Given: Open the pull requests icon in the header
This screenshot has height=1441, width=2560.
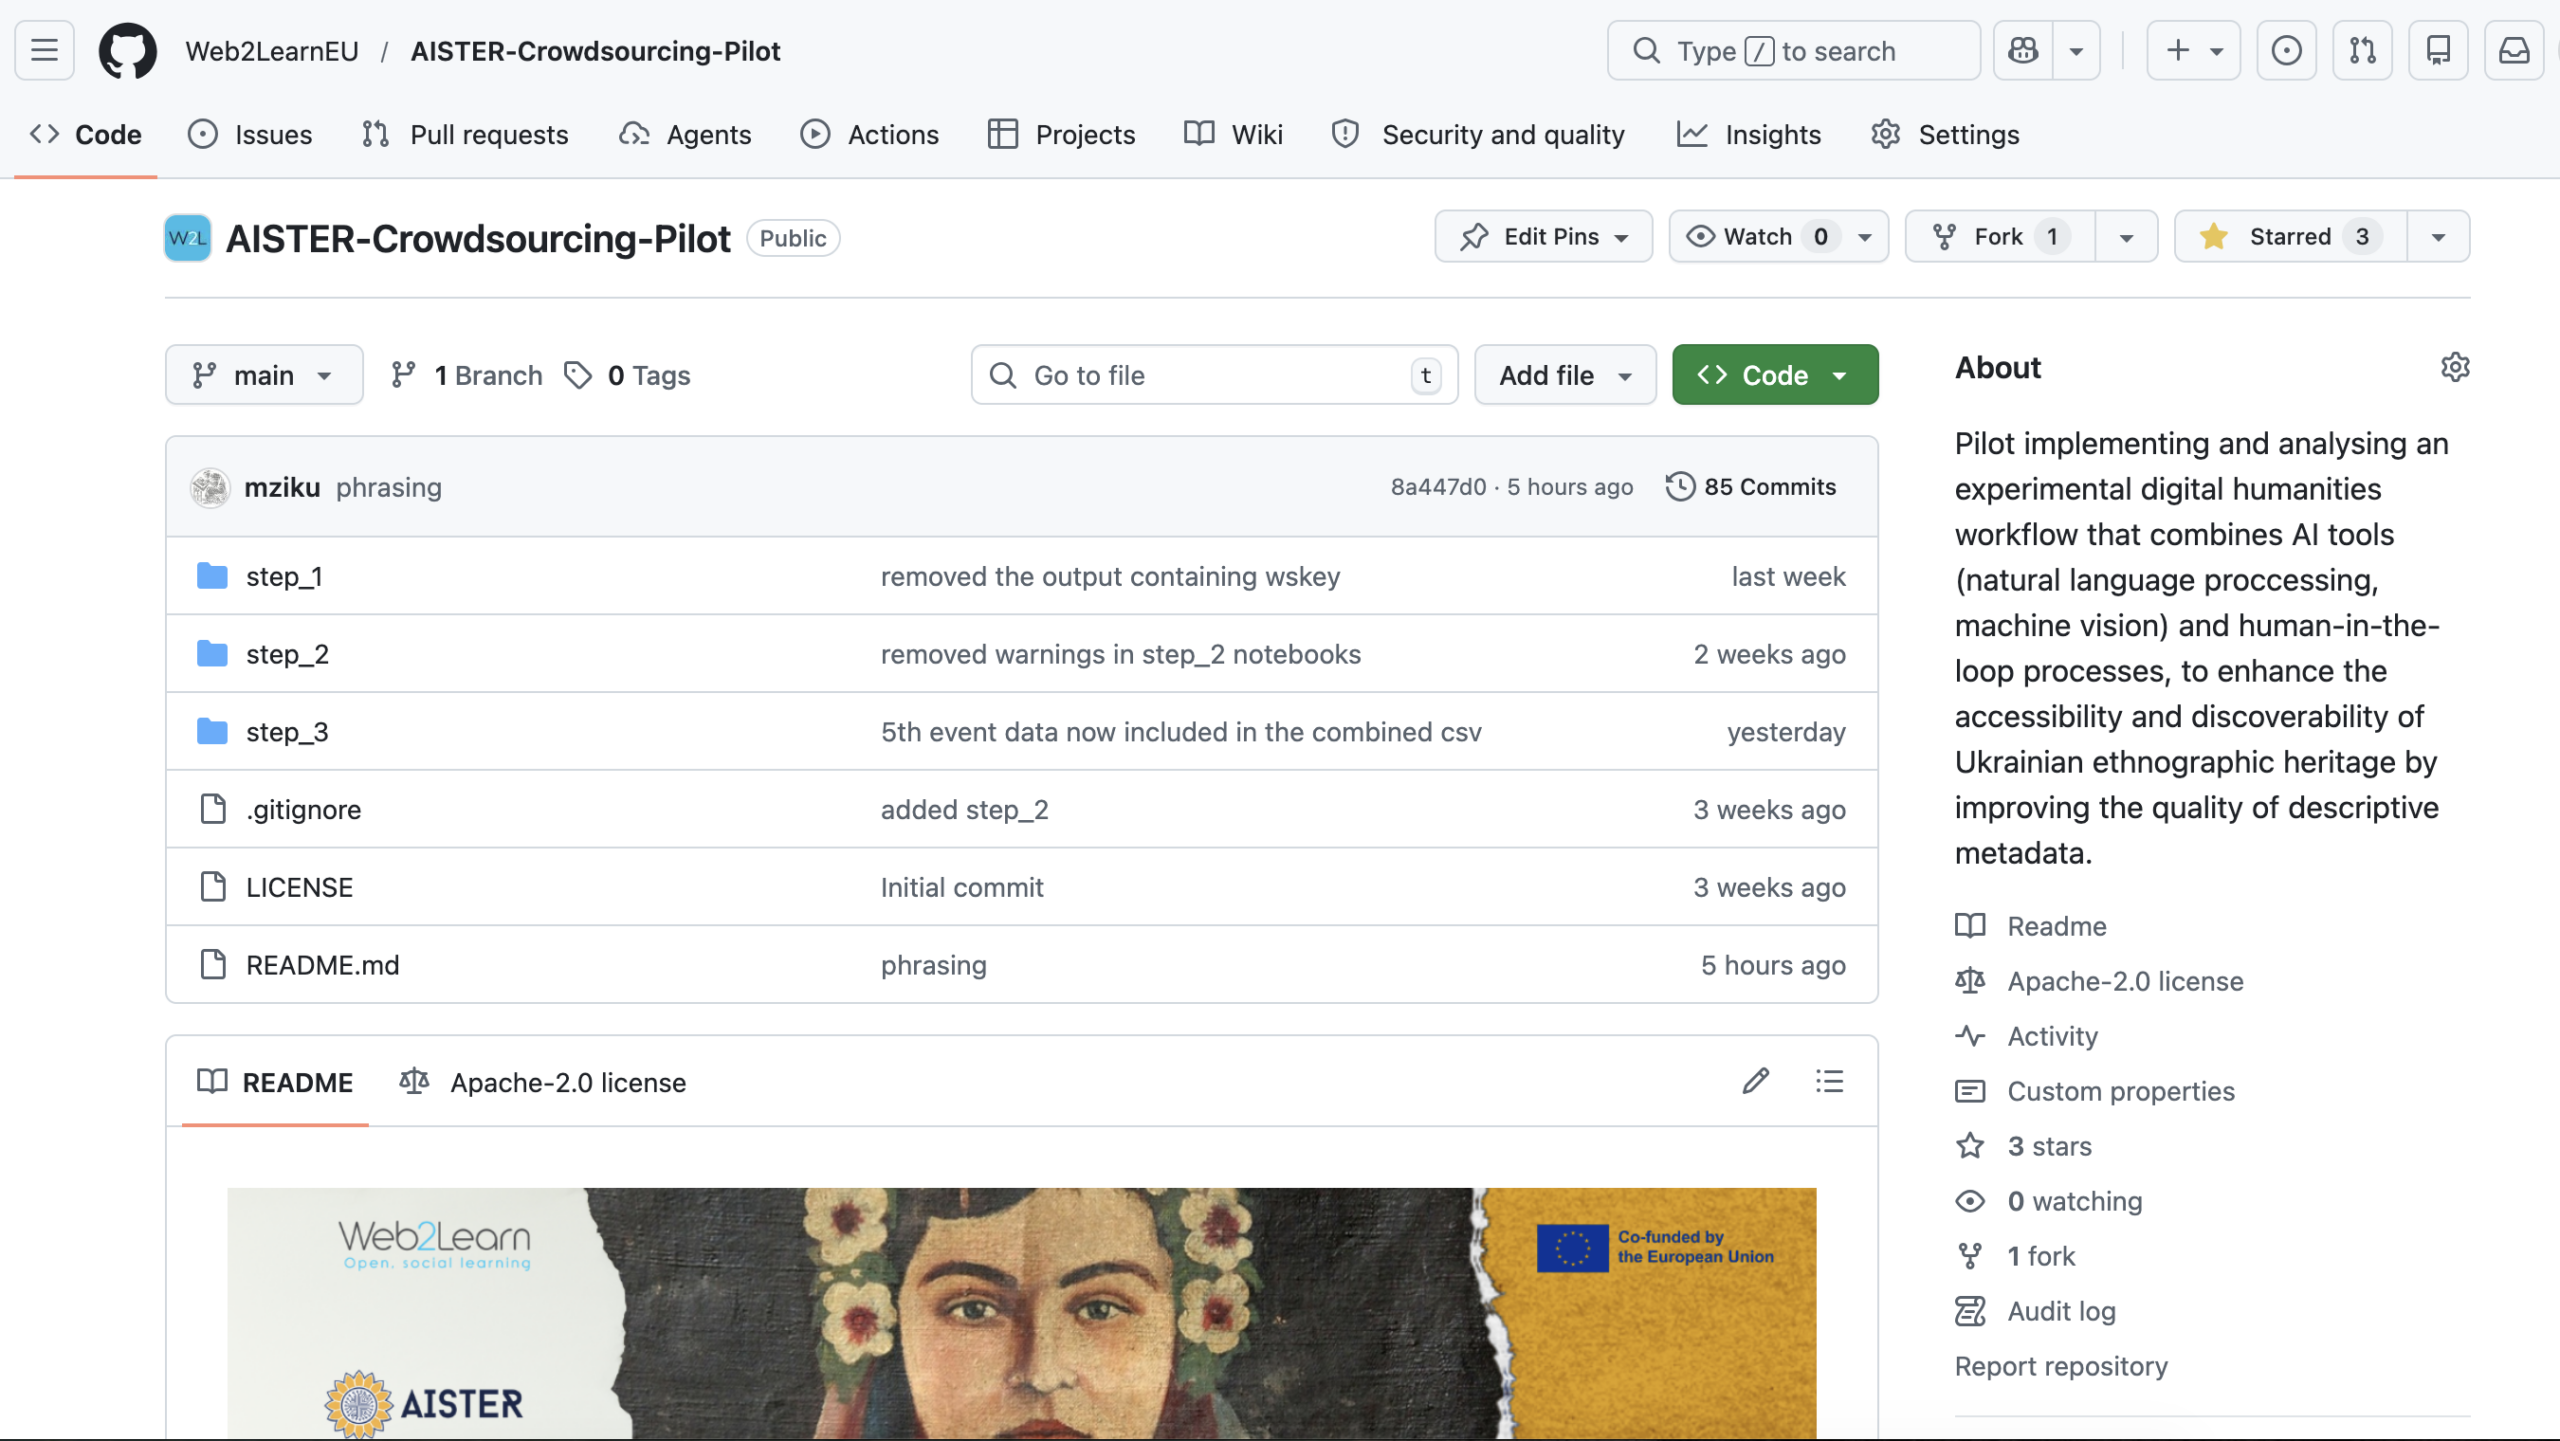Looking at the screenshot, I should point(2362,50).
